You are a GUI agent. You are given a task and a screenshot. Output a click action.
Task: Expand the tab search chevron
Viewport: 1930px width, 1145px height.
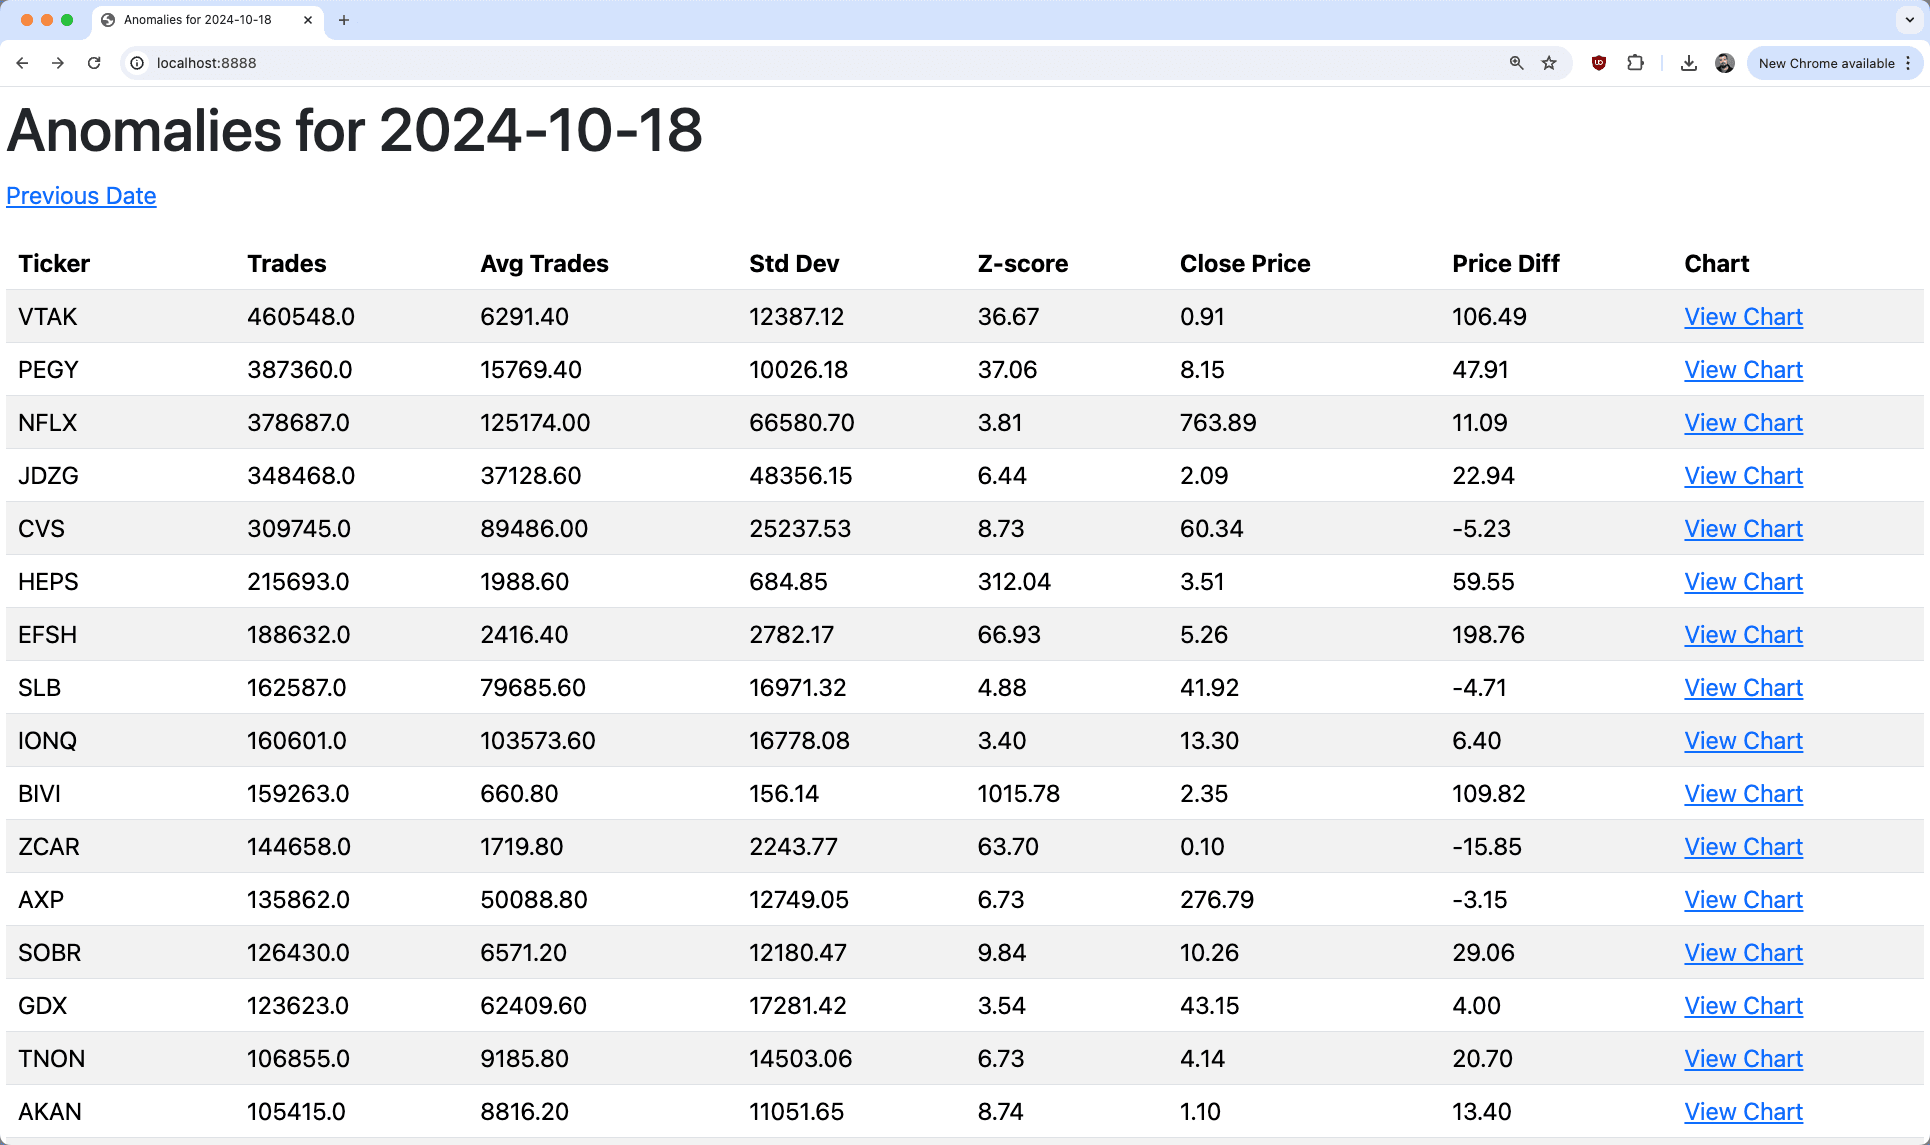(x=1908, y=20)
